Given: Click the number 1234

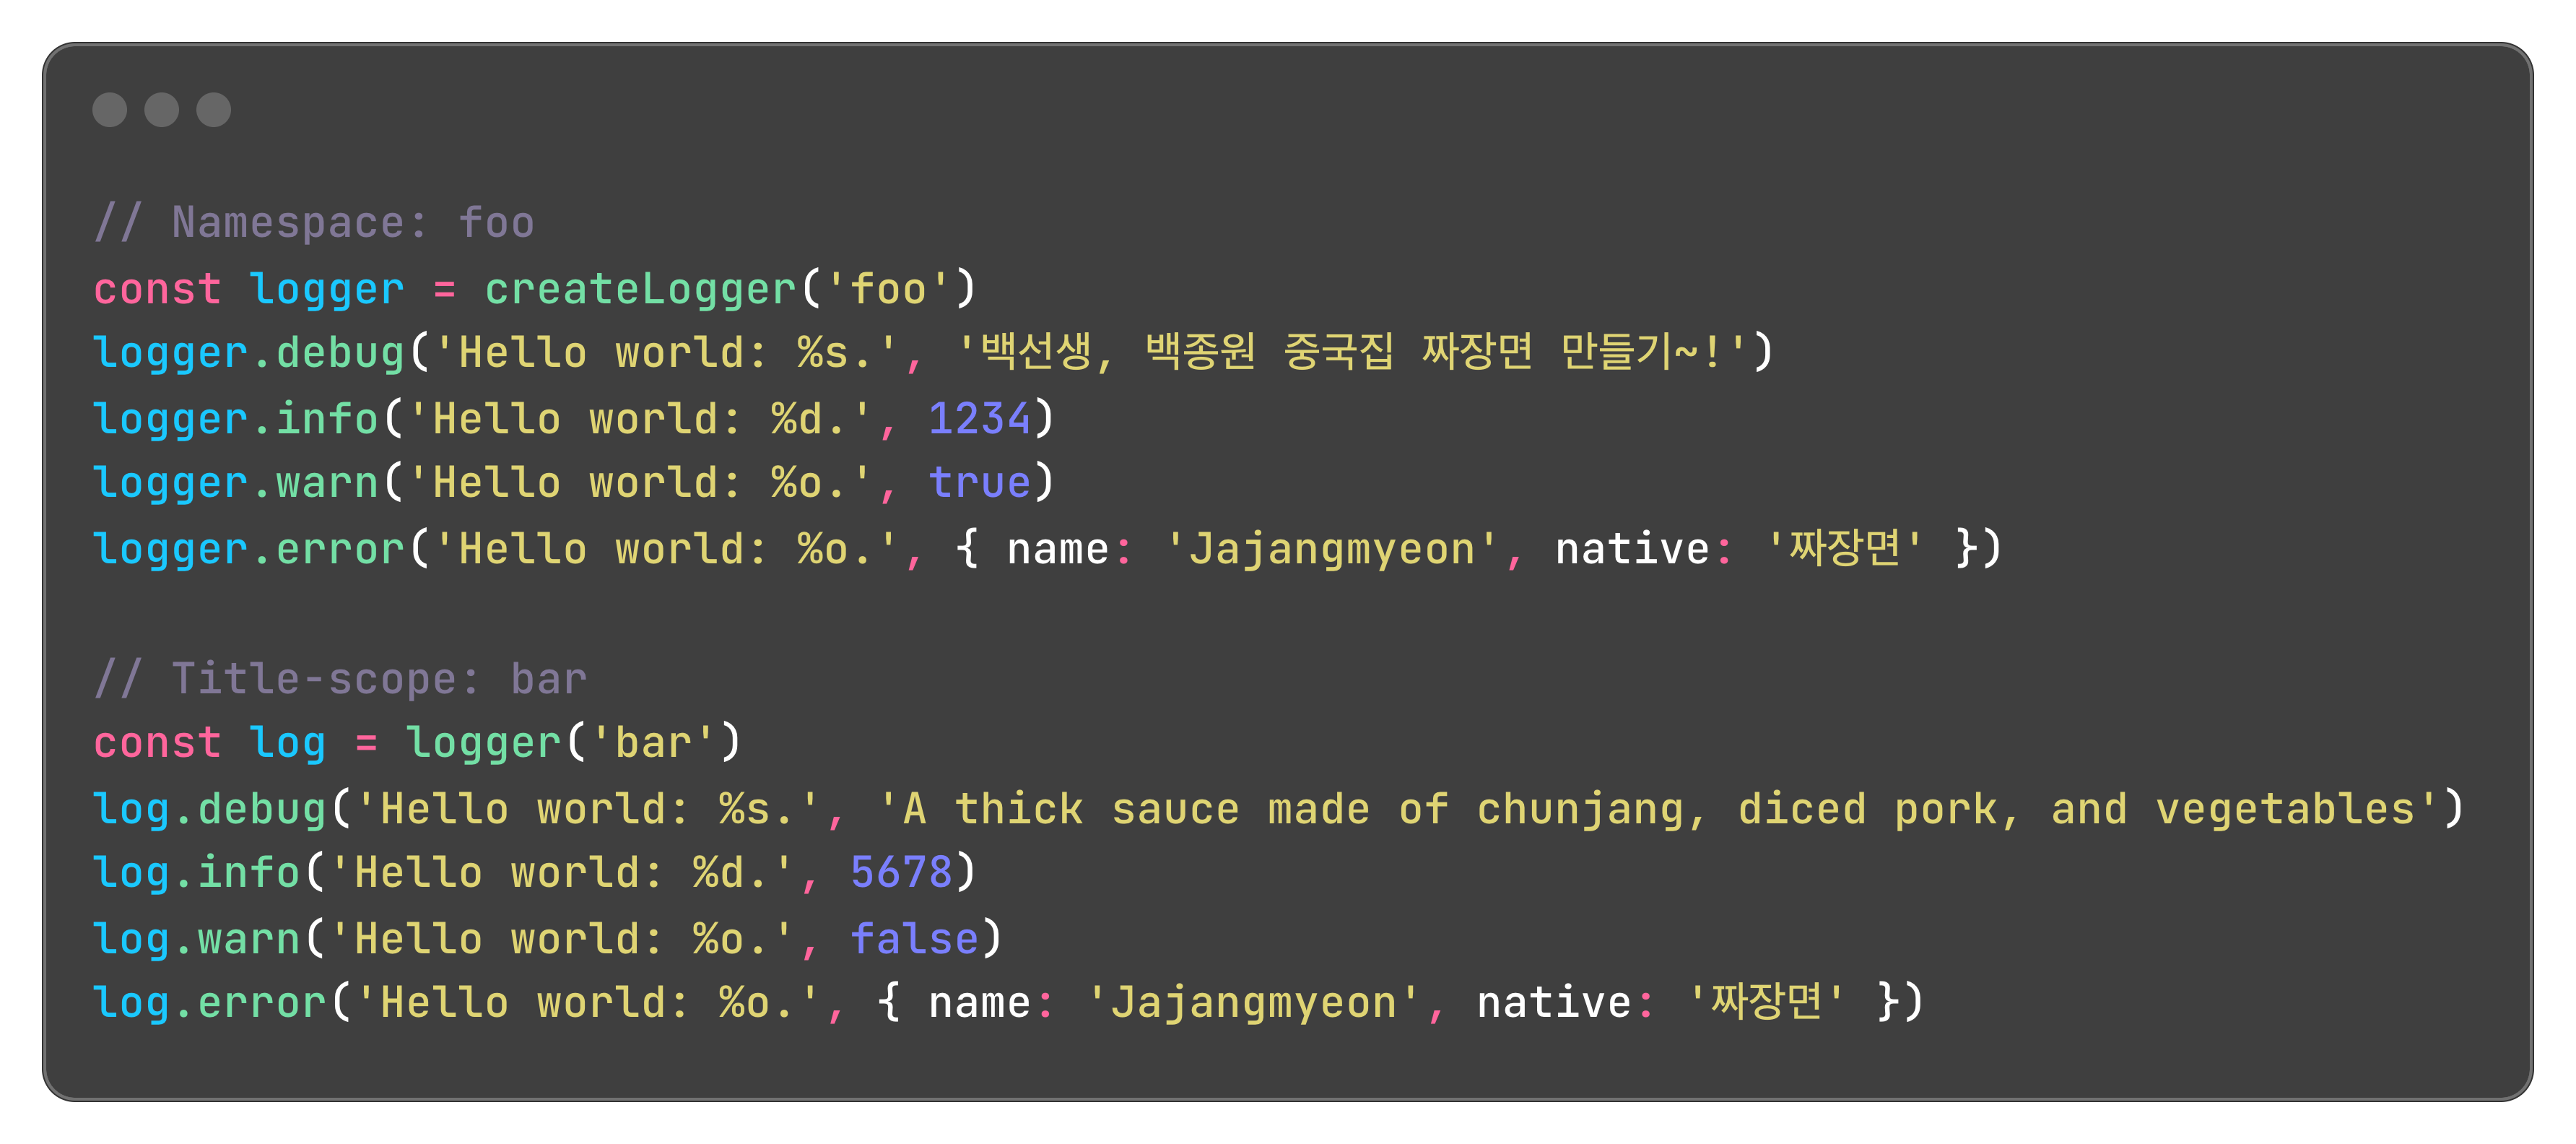Looking at the screenshot, I should pyautogui.click(x=978, y=418).
